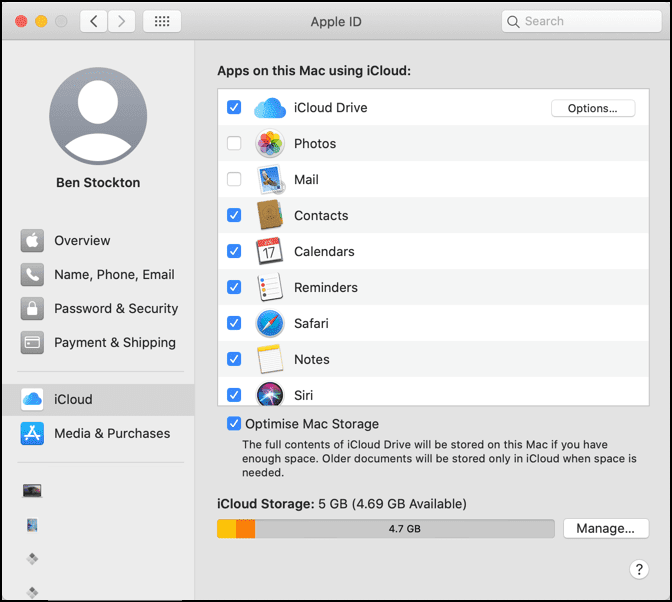Go forward with the right arrow button
Image resolution: width=672 pixels, height=602 pixels.
coord(122,21)
